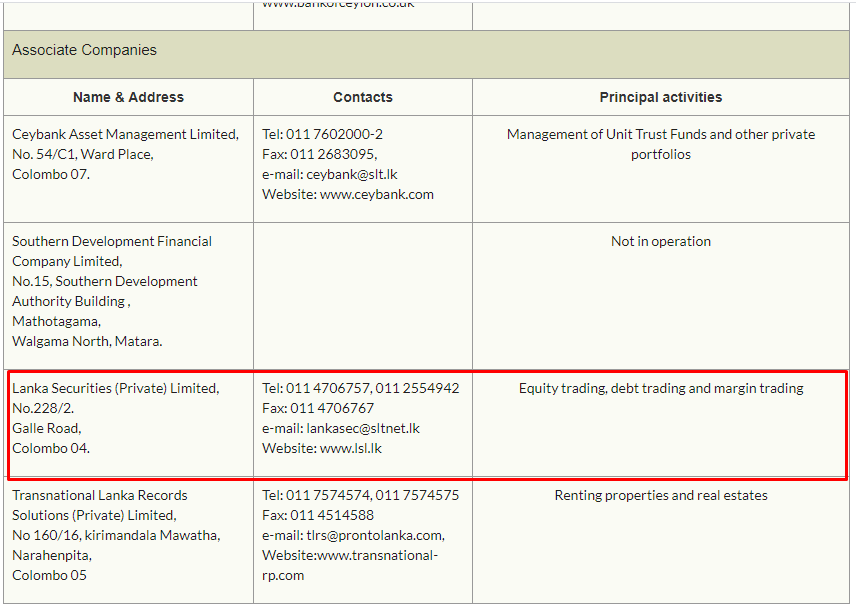Select 'Renting properties and real estates' text
The width and height of the screenshot is (856, 615).
pyautogui.click(x=660, y=495)
